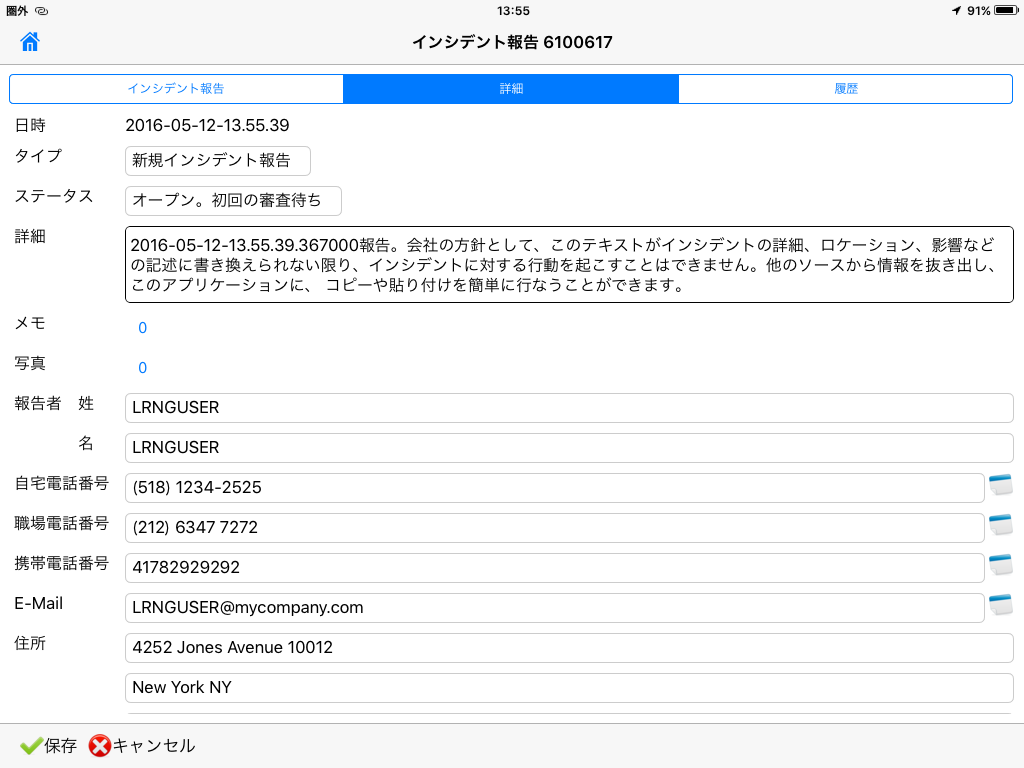This screenshot has height=768, width=1024.
Task: Click the 住所 field with 4252 Jones Avenue
Action: (569, 648)
